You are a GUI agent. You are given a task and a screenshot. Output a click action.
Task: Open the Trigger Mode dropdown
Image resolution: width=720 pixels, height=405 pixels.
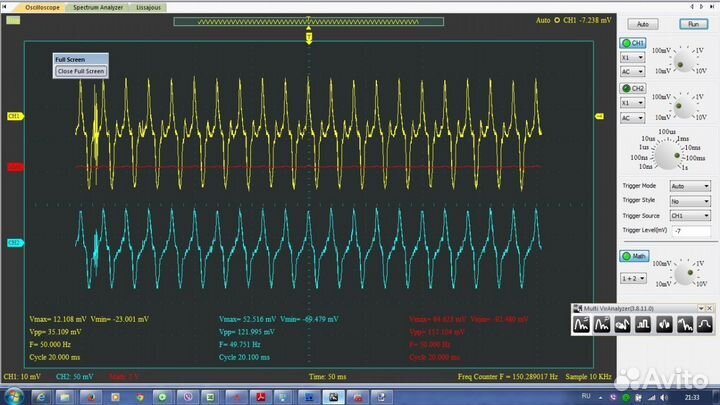[x=691, y=186]
